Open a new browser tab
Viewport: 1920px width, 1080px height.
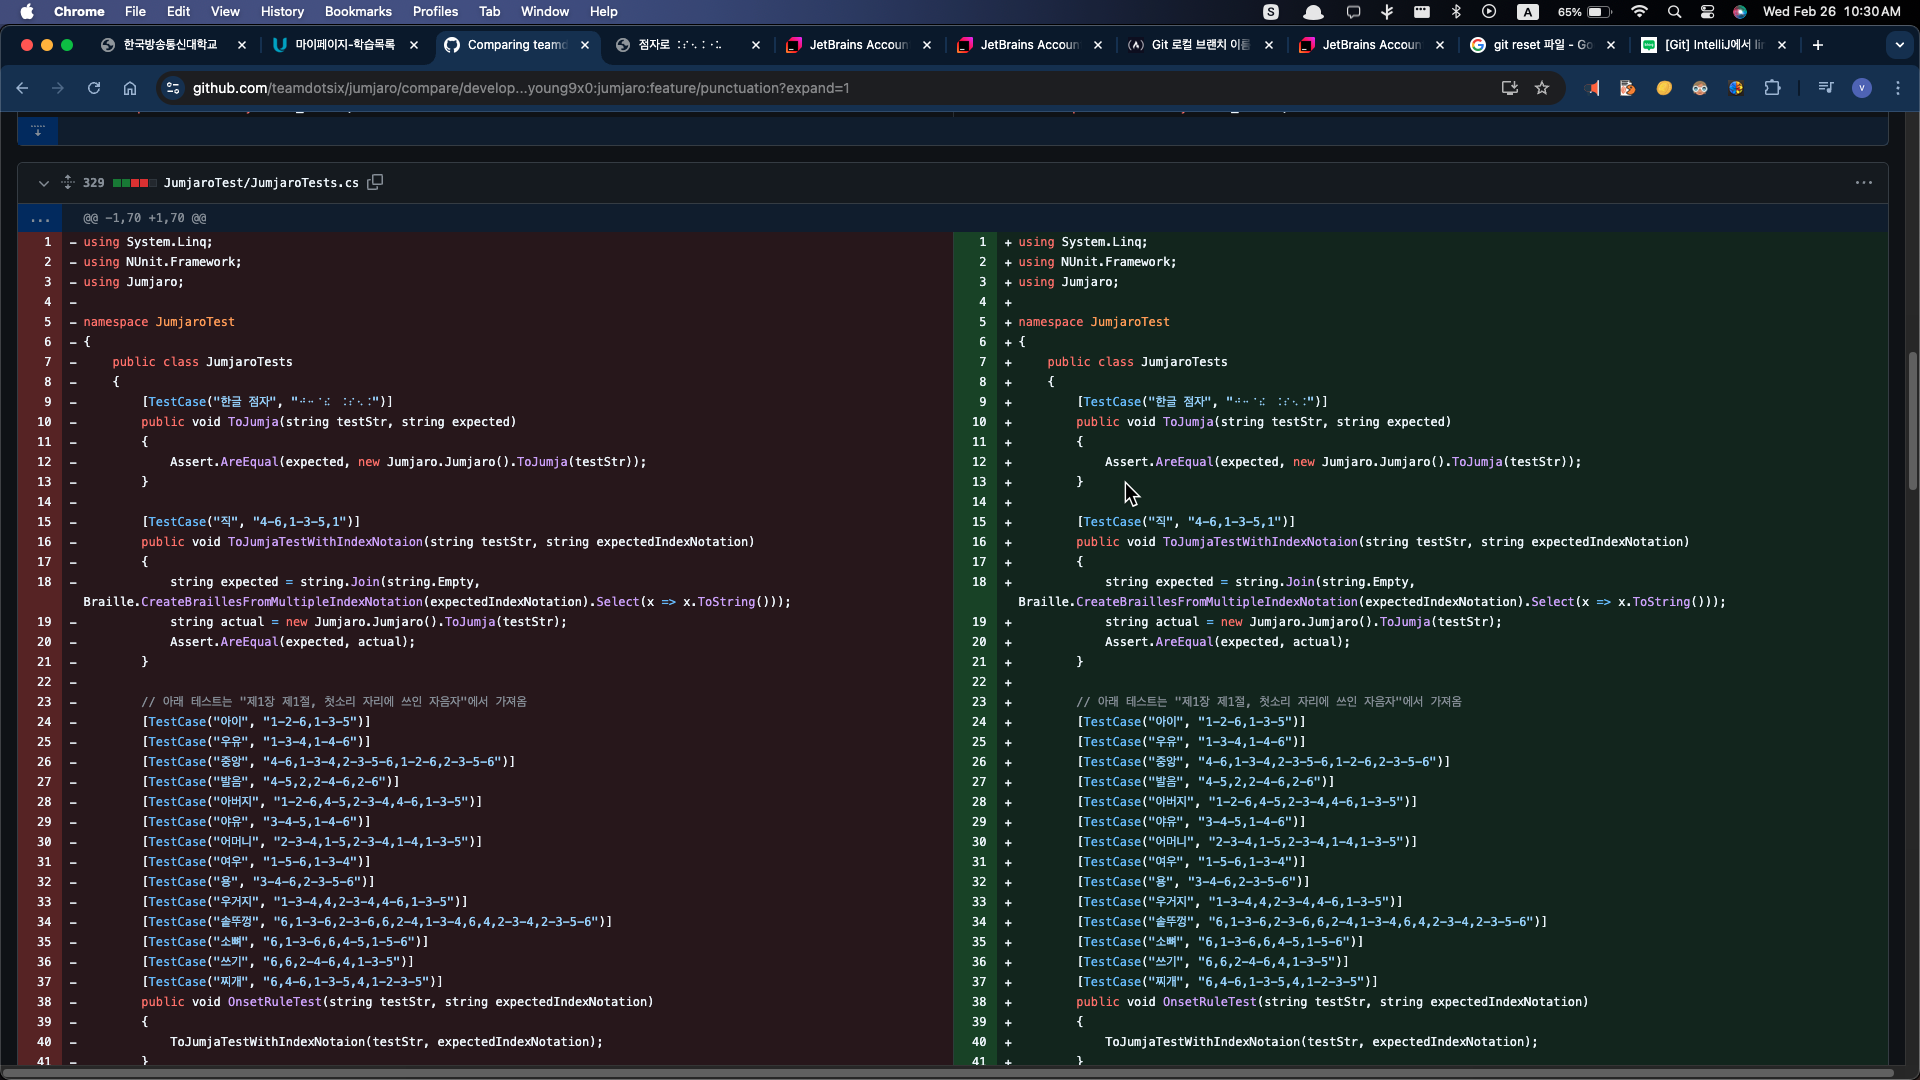coord(1817,45)
